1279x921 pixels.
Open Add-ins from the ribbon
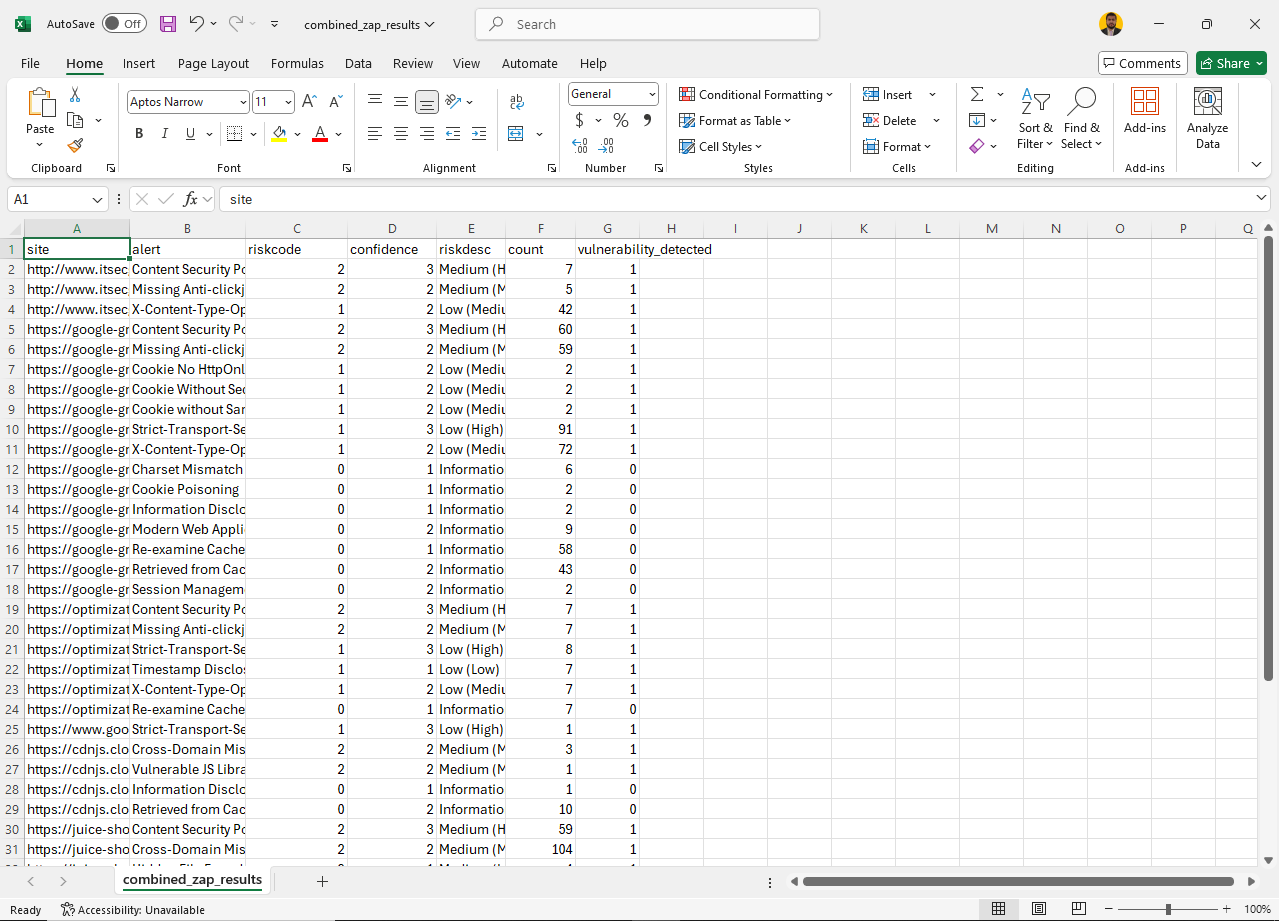pyautogui.click(x=1145, y=110)
